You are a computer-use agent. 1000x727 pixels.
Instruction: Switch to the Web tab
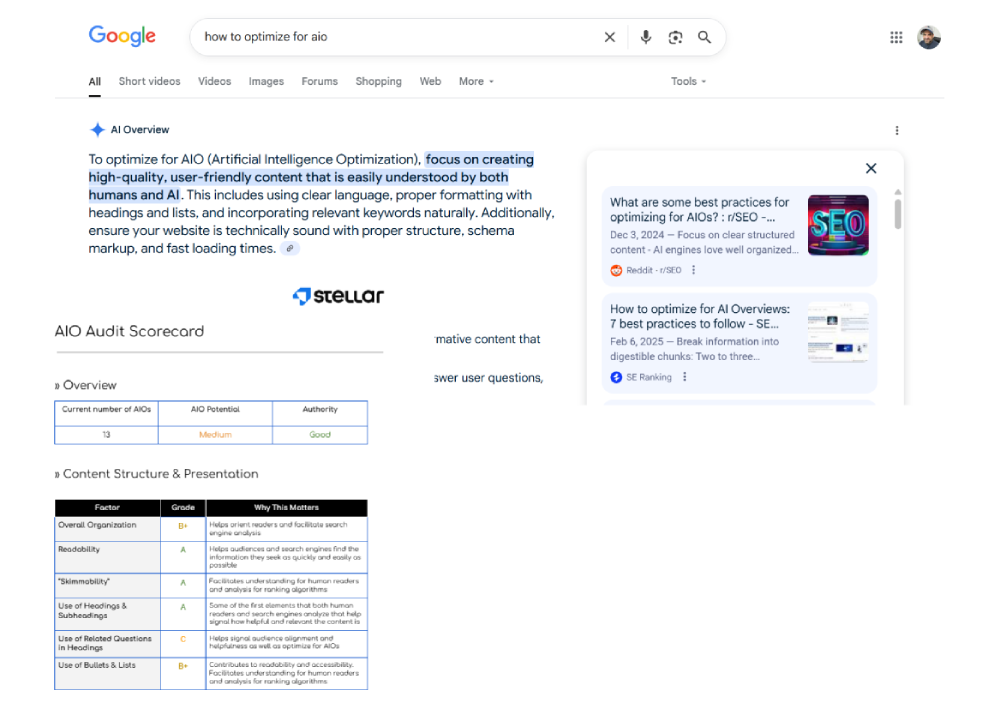(x=430, y=82)
